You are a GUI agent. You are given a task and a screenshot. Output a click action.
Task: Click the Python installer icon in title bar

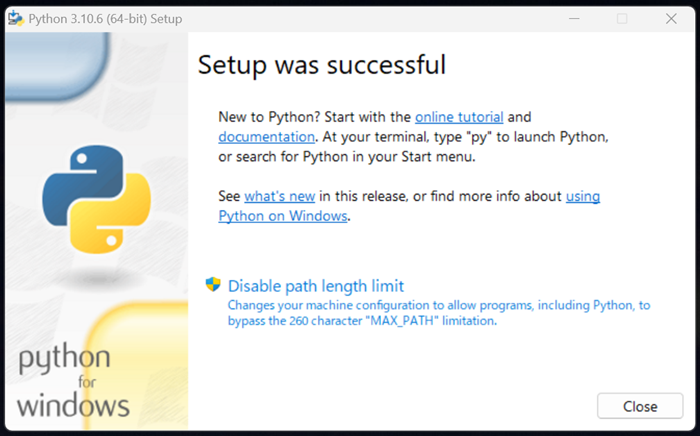click(x=16, y=19)
